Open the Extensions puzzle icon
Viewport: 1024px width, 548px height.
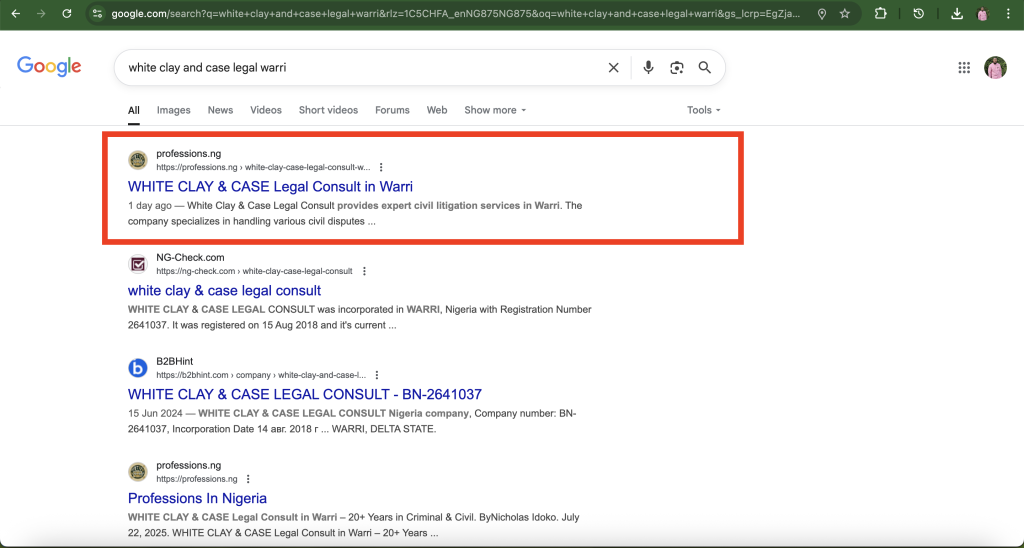(880, 13)
